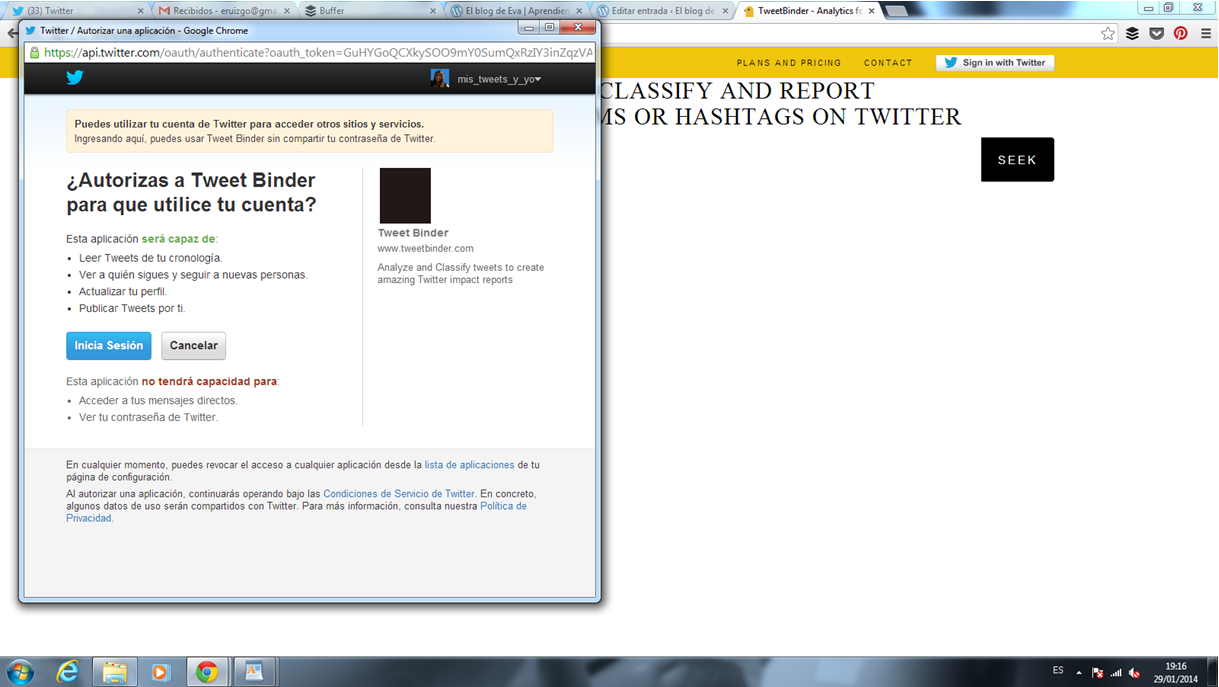Screen dimensions: 1219x687
Task: Open Chrome's hamburger menu
Action: (1206, 33)
